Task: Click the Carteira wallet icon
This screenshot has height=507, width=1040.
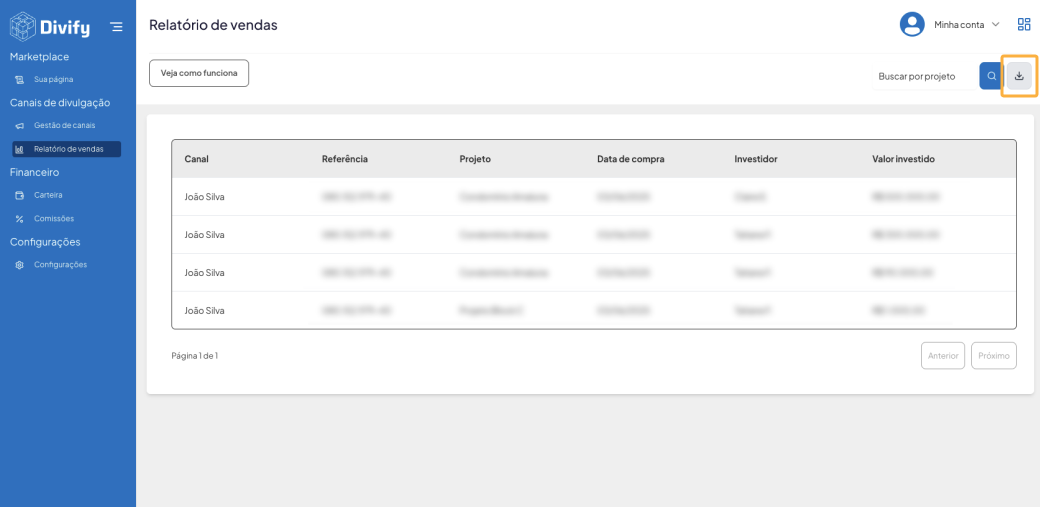Action: tap(20, 195)
